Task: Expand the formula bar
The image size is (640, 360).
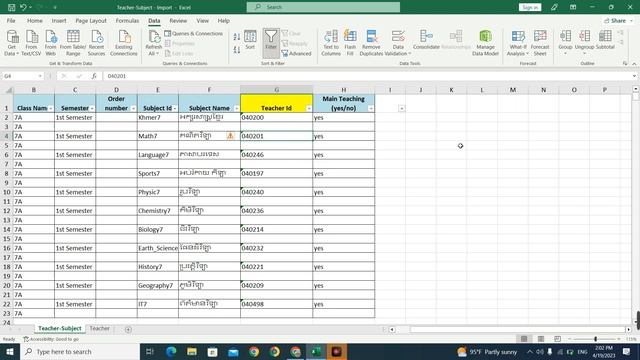Action: pos(634,76)
